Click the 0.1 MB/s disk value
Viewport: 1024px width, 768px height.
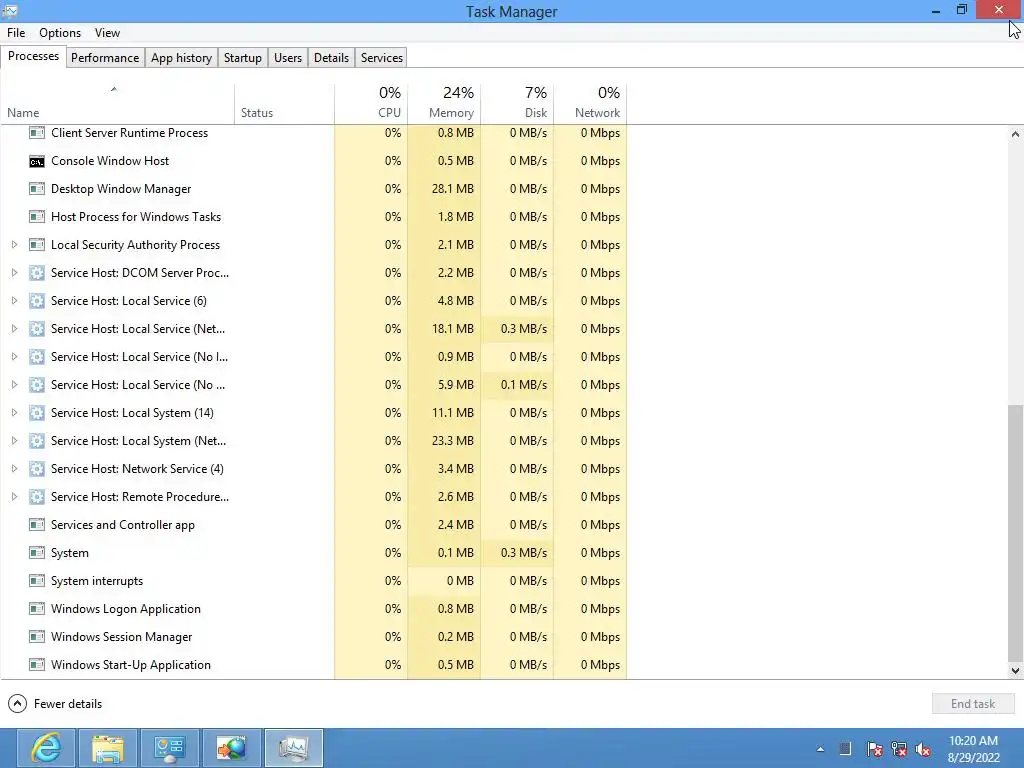(524, 385)
